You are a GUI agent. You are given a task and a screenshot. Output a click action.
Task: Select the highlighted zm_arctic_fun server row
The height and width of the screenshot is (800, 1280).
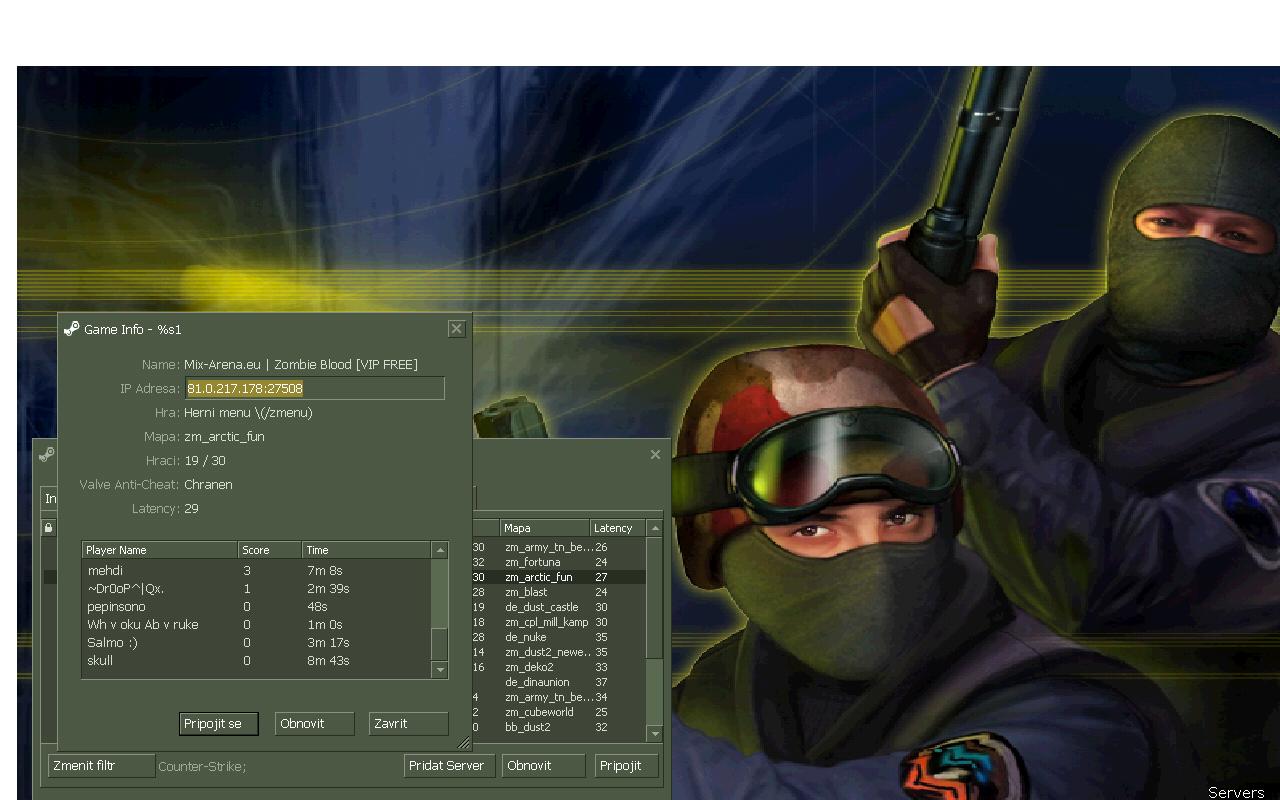click(558, 577)
